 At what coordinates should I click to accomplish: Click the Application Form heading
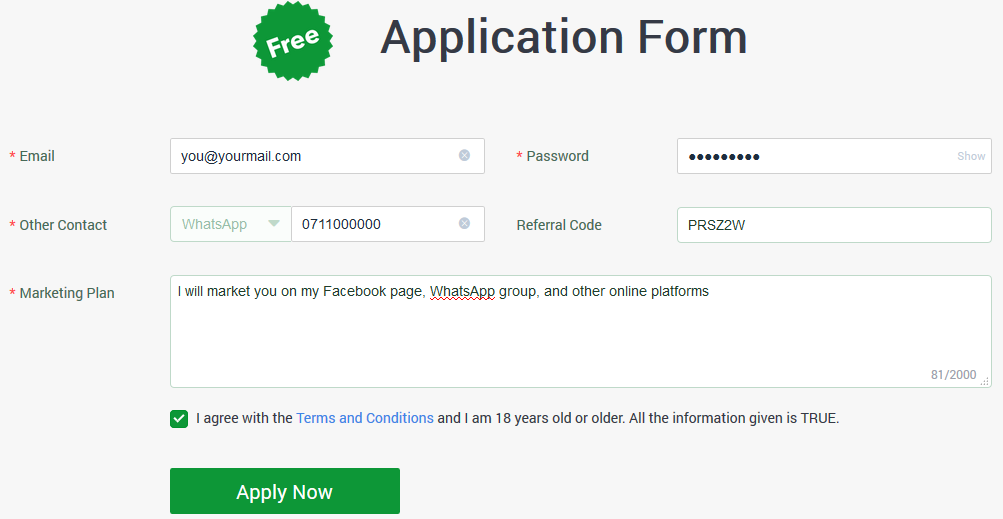point(564,38)
